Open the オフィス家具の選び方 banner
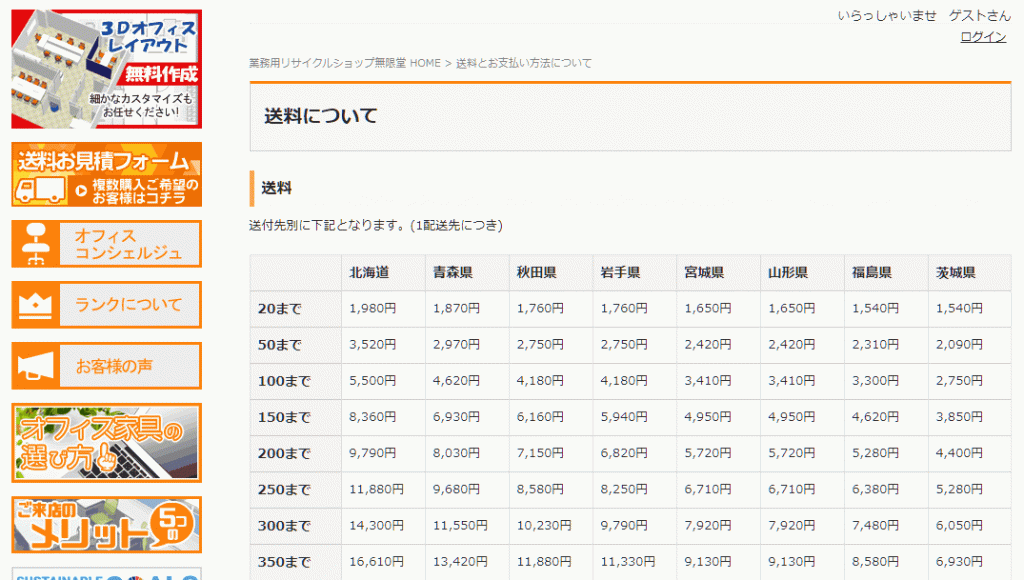The image size is (1024, 580). click(106, 443)
